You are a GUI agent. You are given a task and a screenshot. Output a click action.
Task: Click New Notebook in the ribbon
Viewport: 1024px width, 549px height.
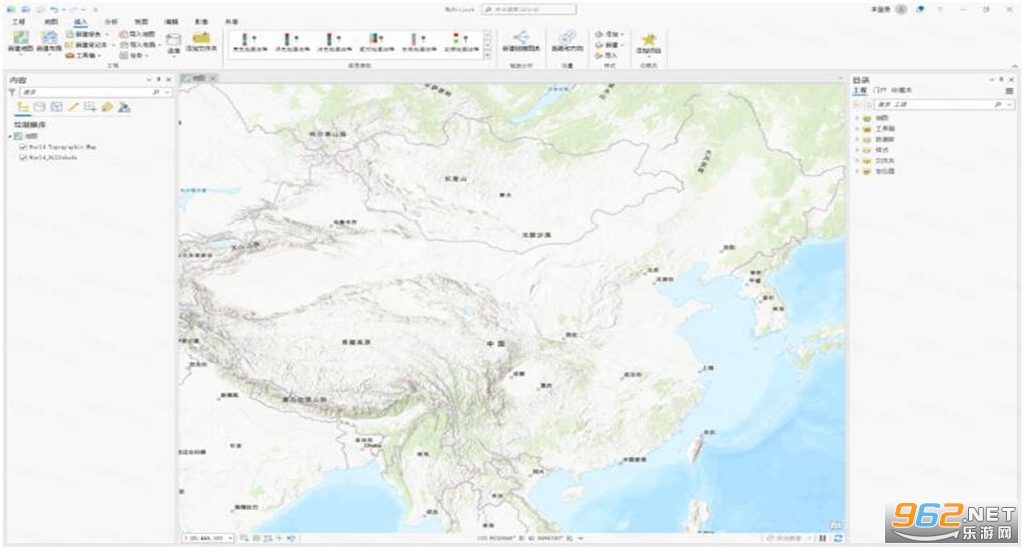[x=90, y=44]
